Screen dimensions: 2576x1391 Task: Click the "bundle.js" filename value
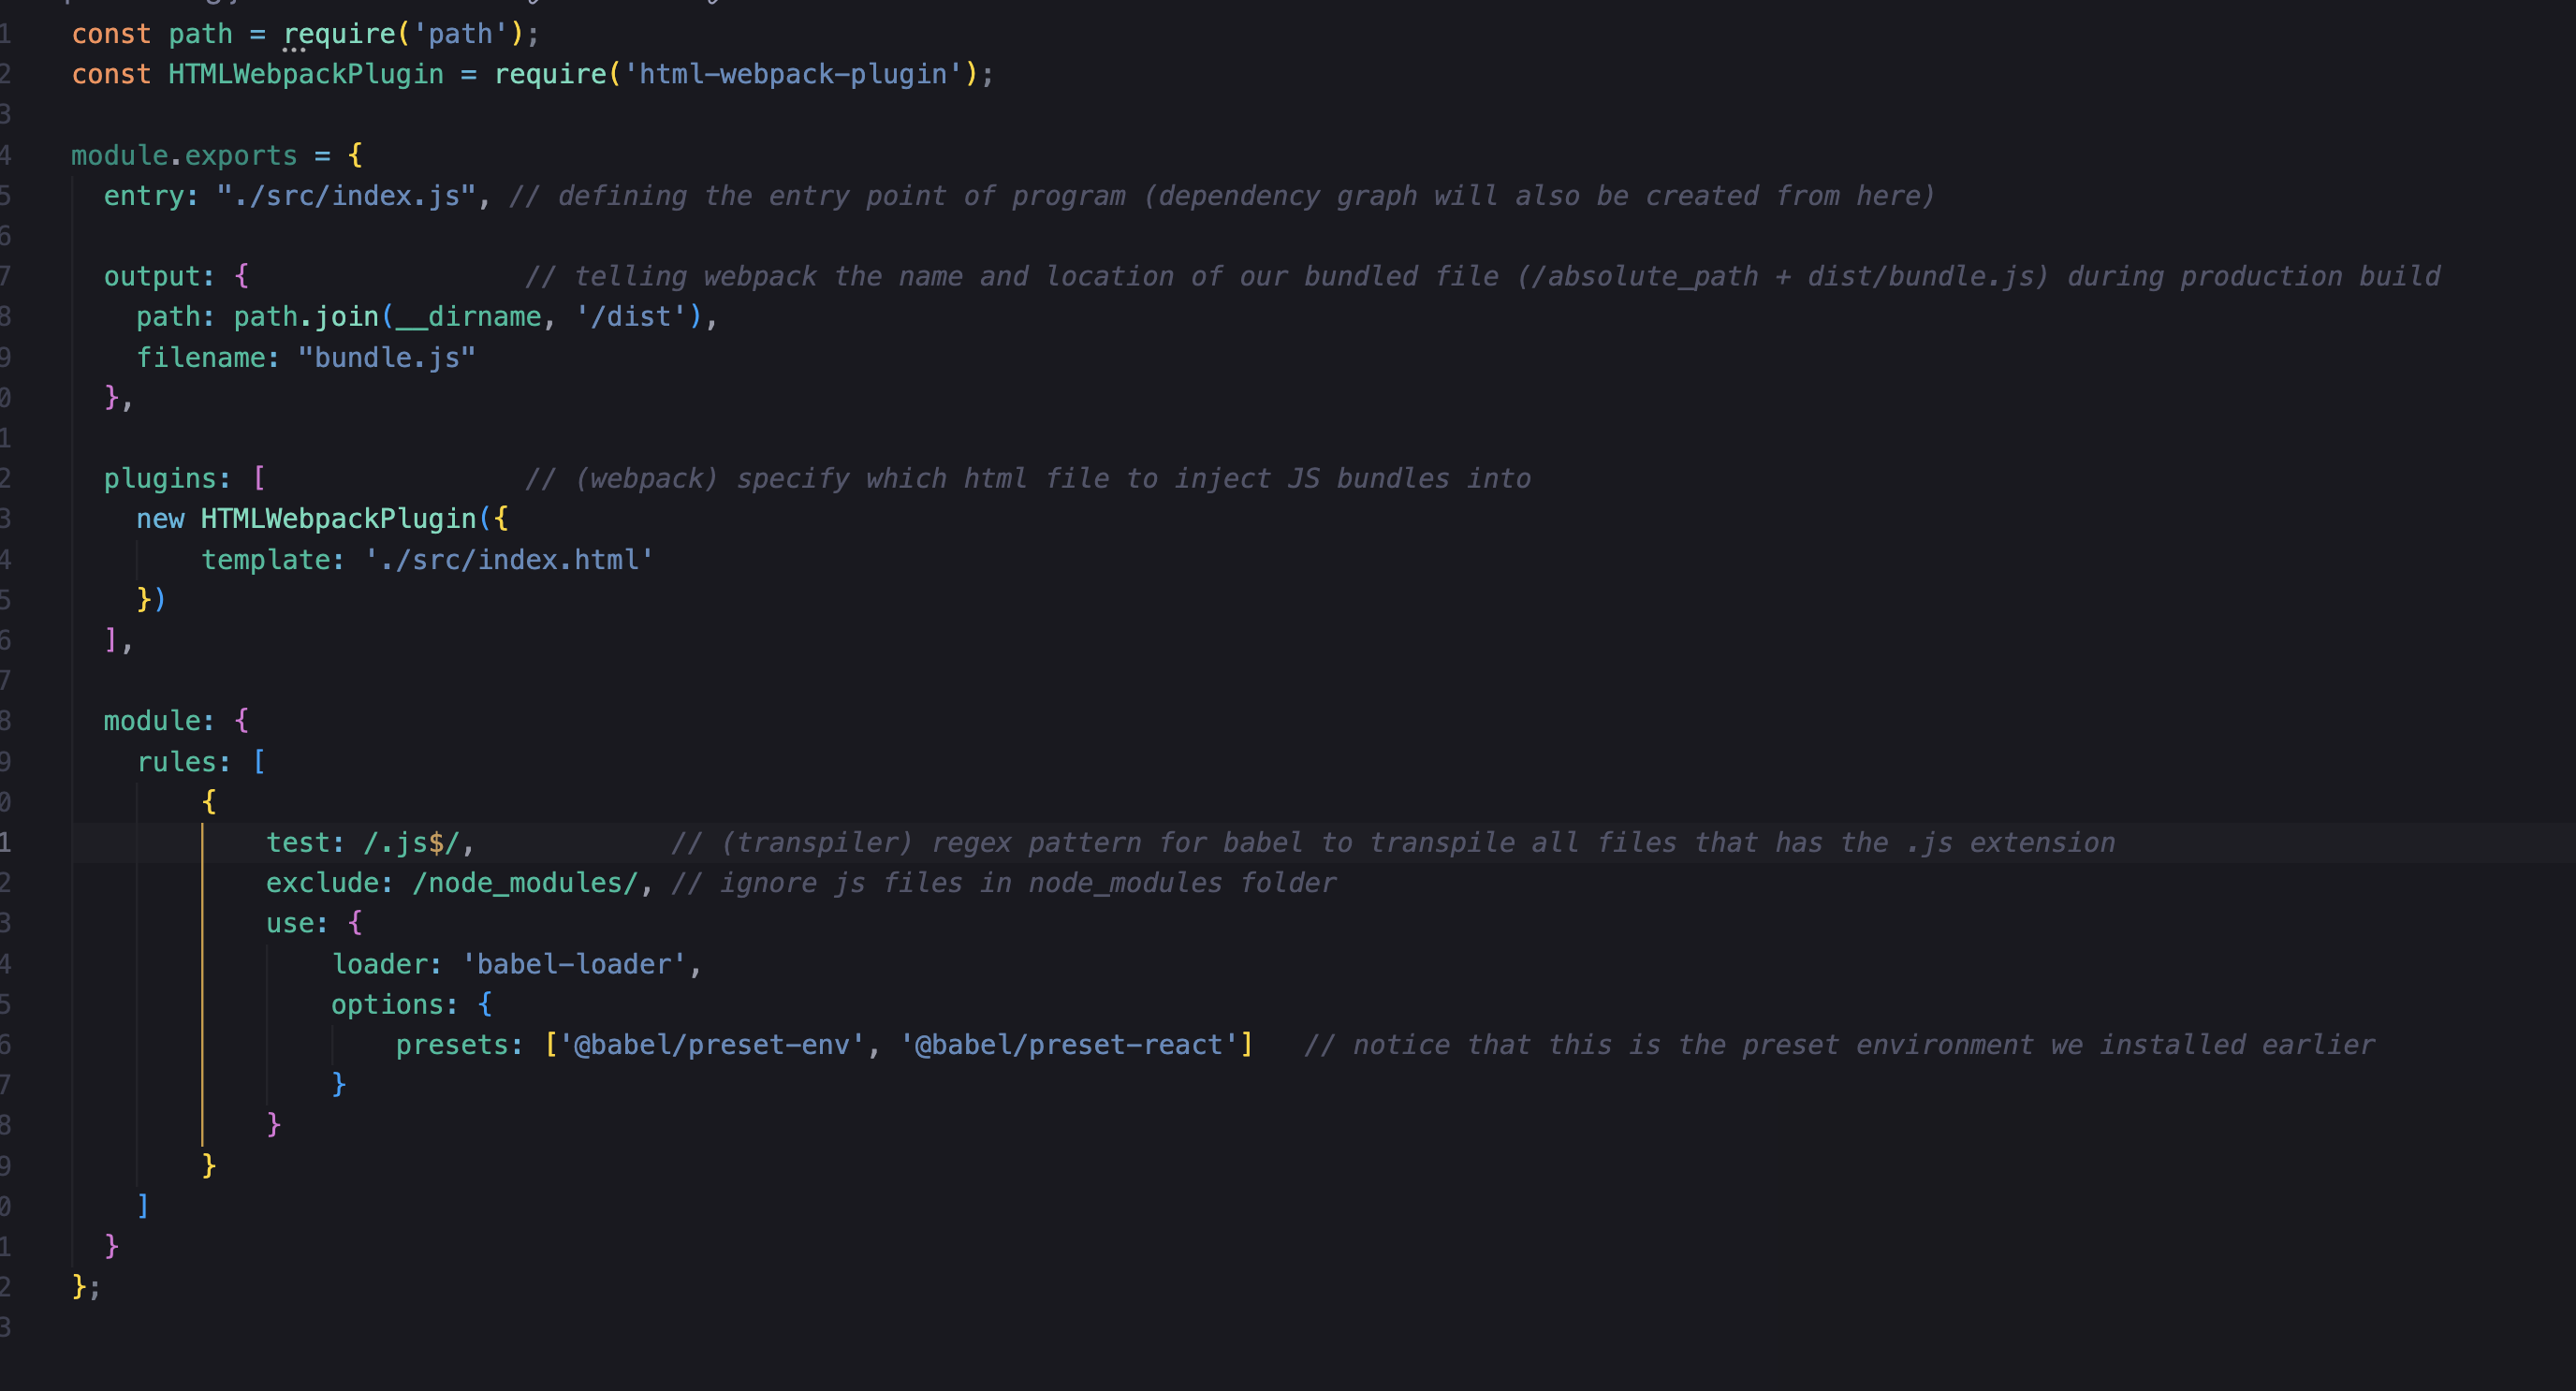click(386, 357)
